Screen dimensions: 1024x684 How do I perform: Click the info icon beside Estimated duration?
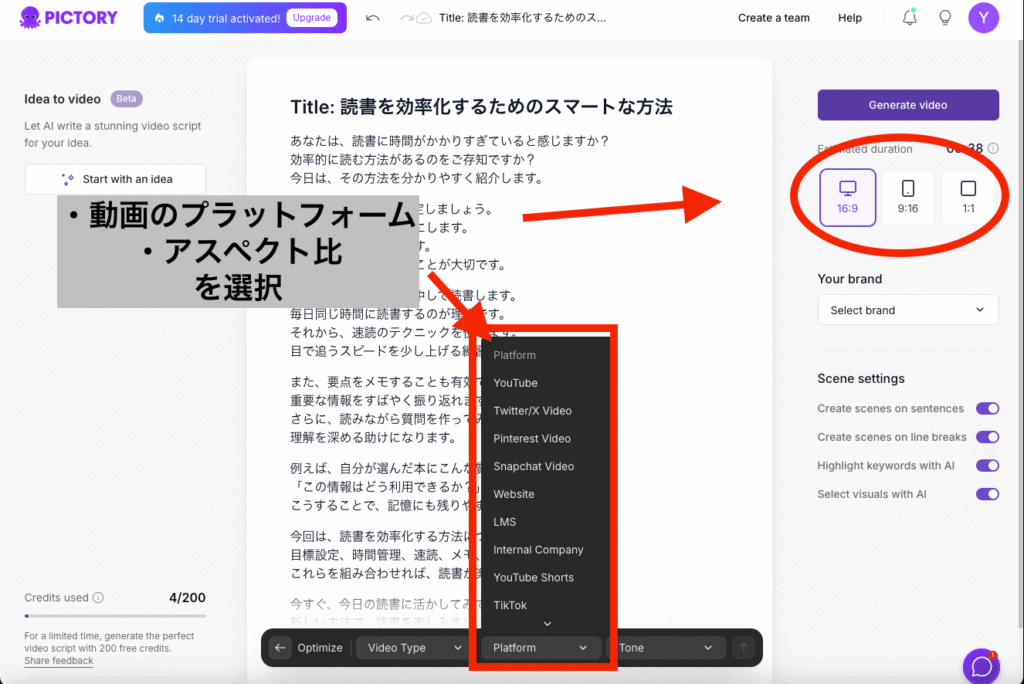click(993, 148)
